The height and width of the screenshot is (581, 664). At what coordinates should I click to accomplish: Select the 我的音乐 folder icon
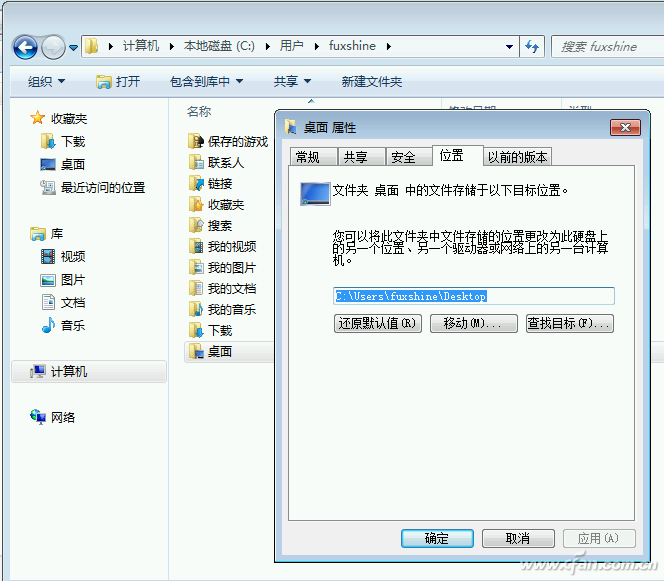196,309
